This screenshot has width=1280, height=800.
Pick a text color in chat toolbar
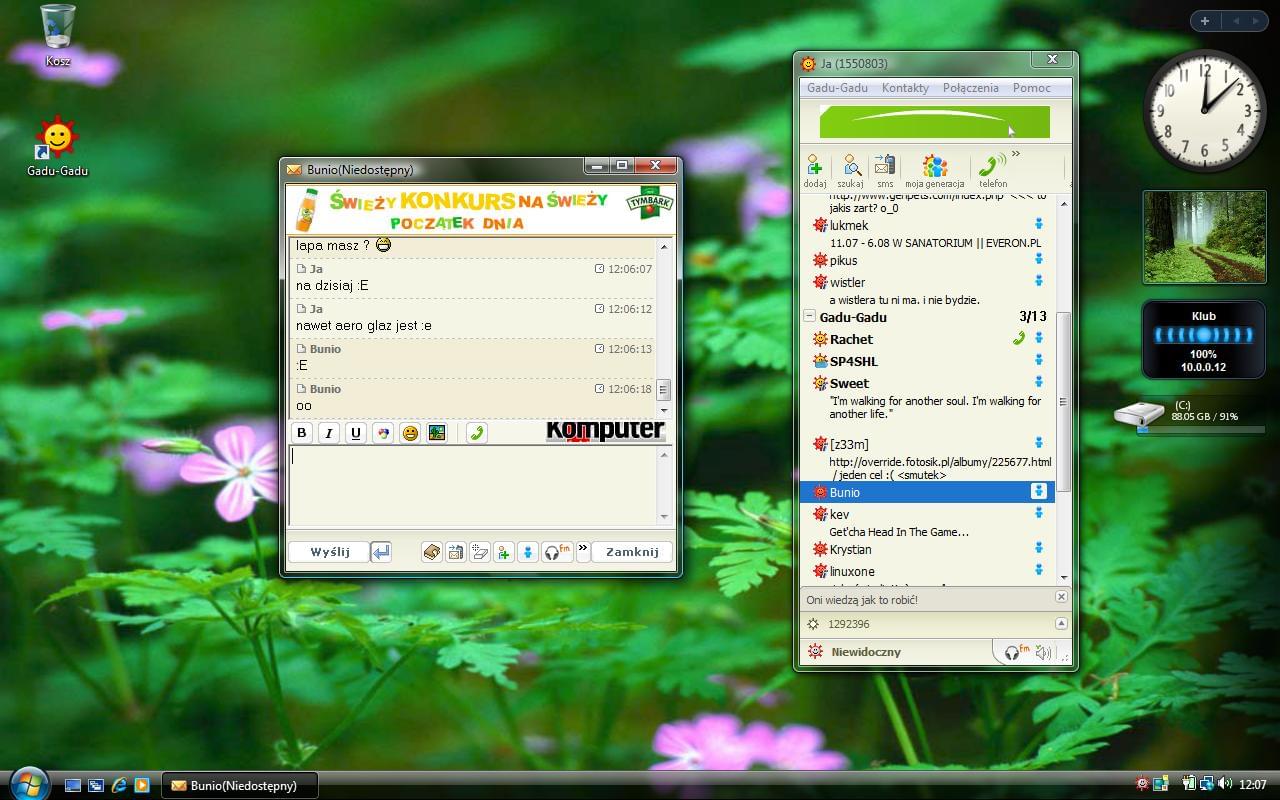click(x=382, y=433)
